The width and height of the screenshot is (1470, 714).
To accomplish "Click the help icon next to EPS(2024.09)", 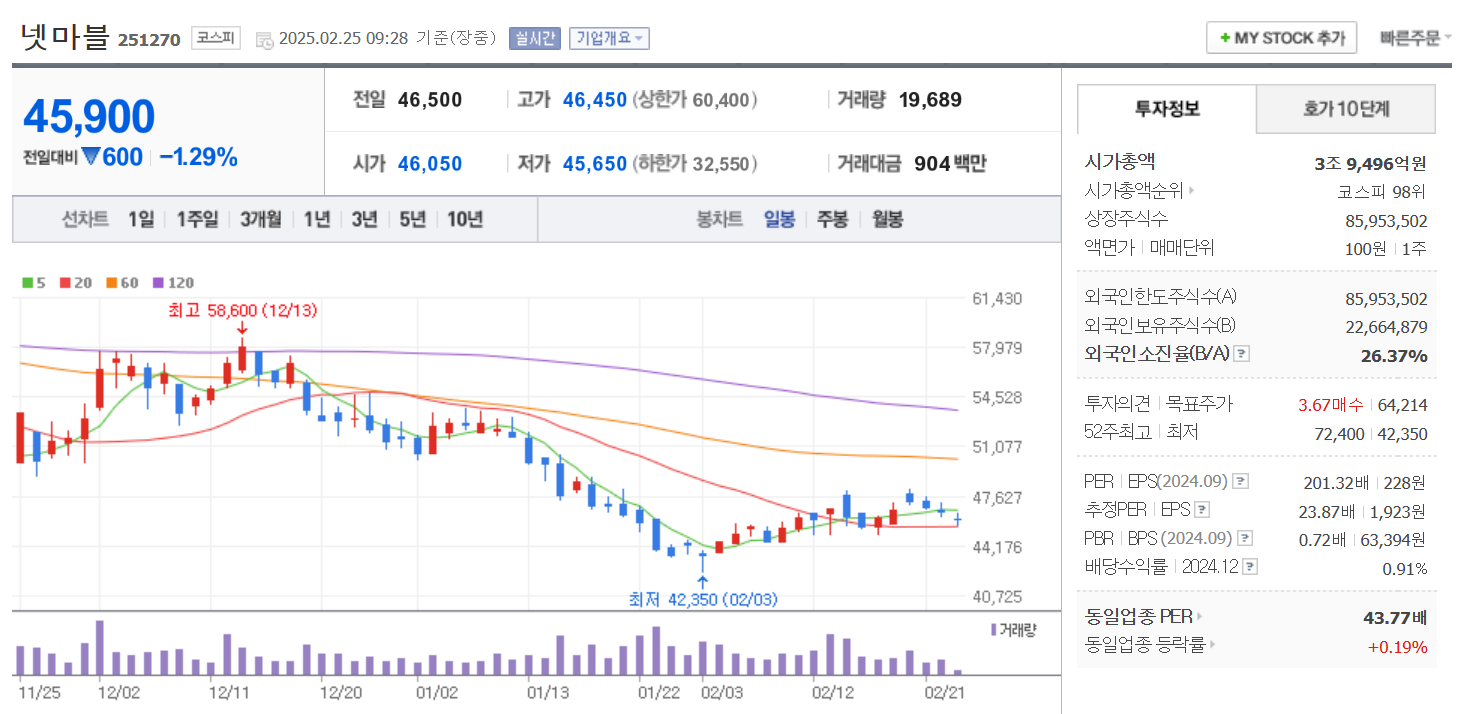I will (x=1241, y=481).
